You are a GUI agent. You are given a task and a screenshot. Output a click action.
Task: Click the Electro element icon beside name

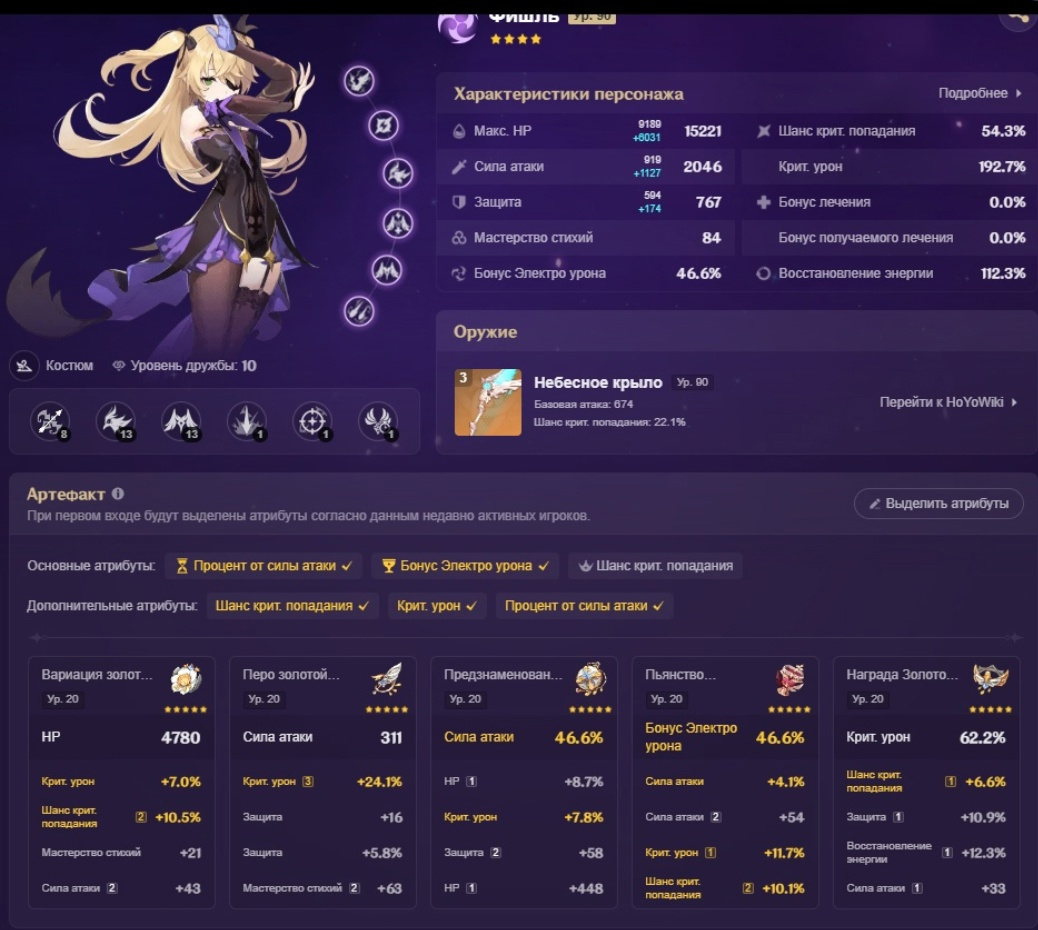(457, 28)
